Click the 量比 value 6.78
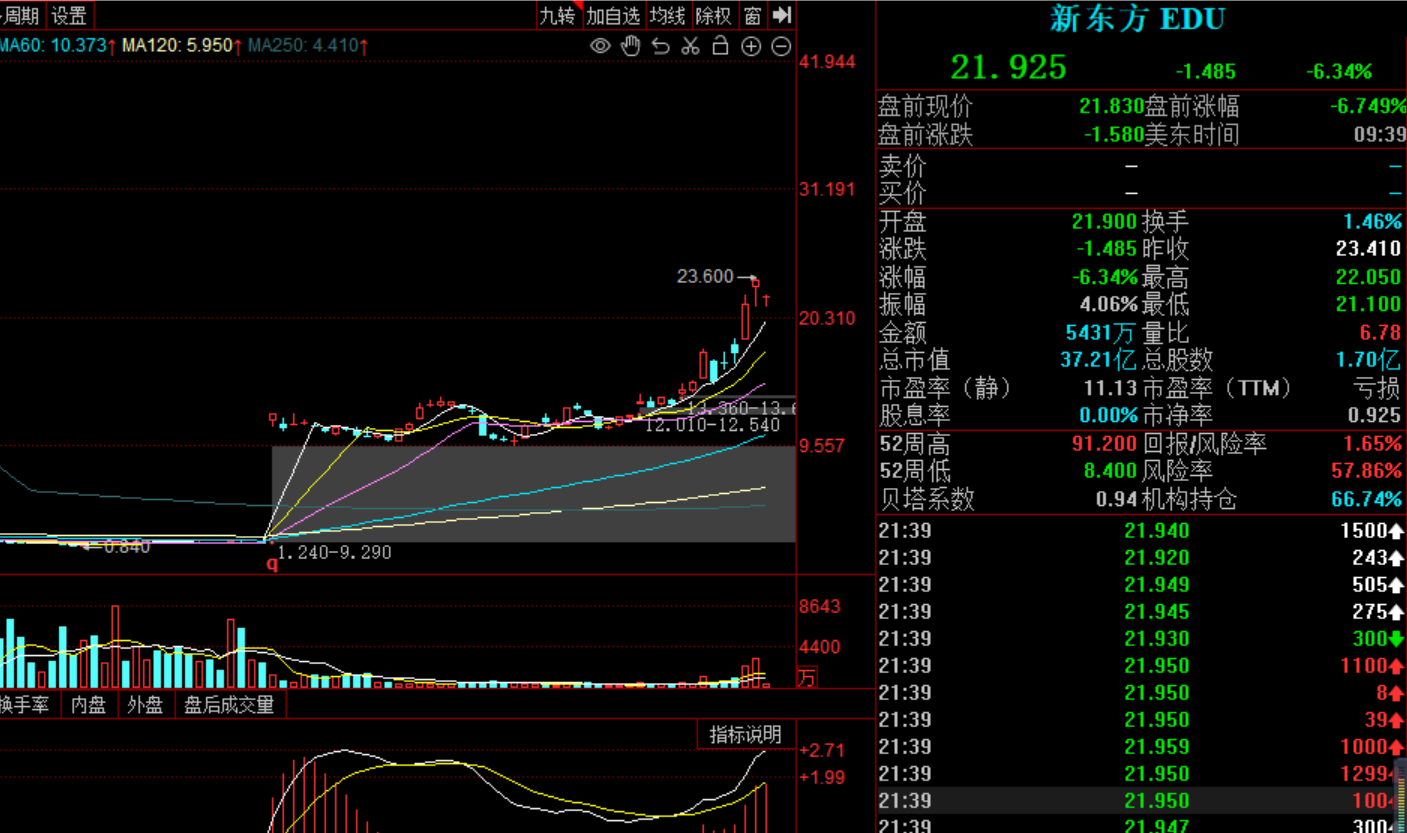This screenshot has height=833, width=1407. point(1380,332)
